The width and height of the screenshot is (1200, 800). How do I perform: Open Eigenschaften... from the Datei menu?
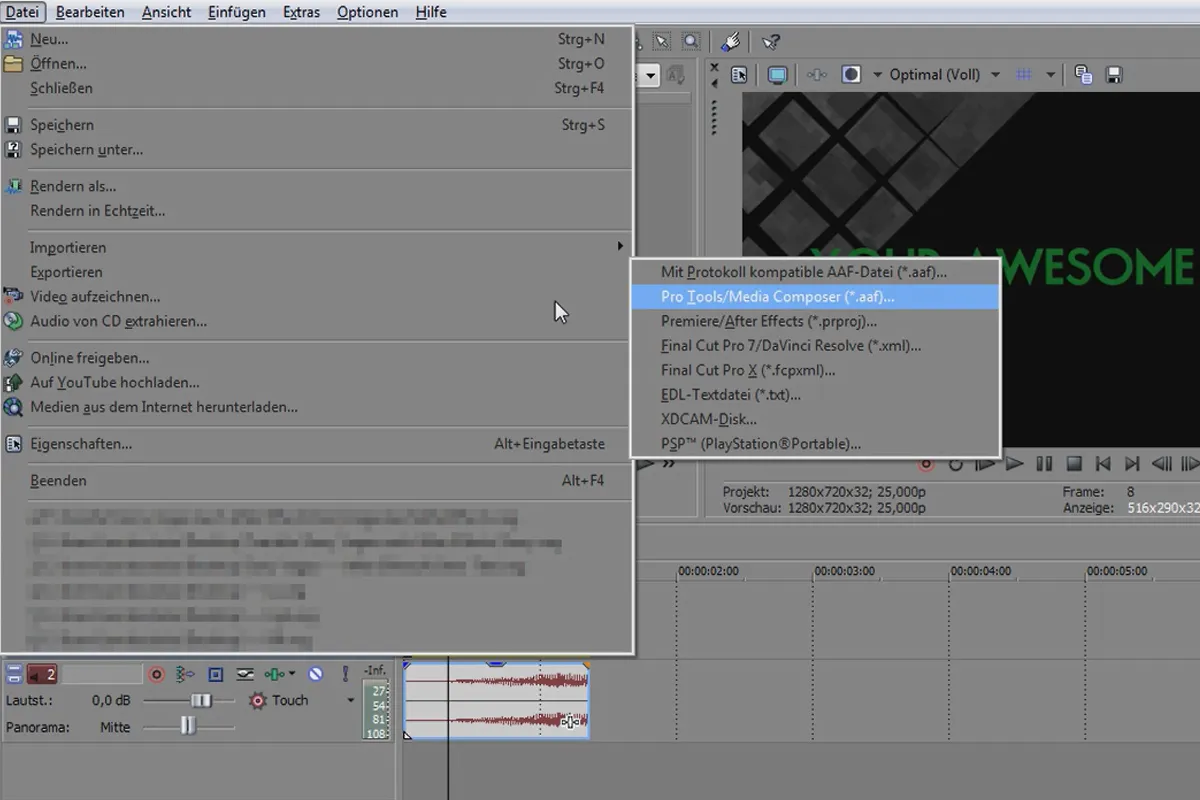tap(317, 444)
